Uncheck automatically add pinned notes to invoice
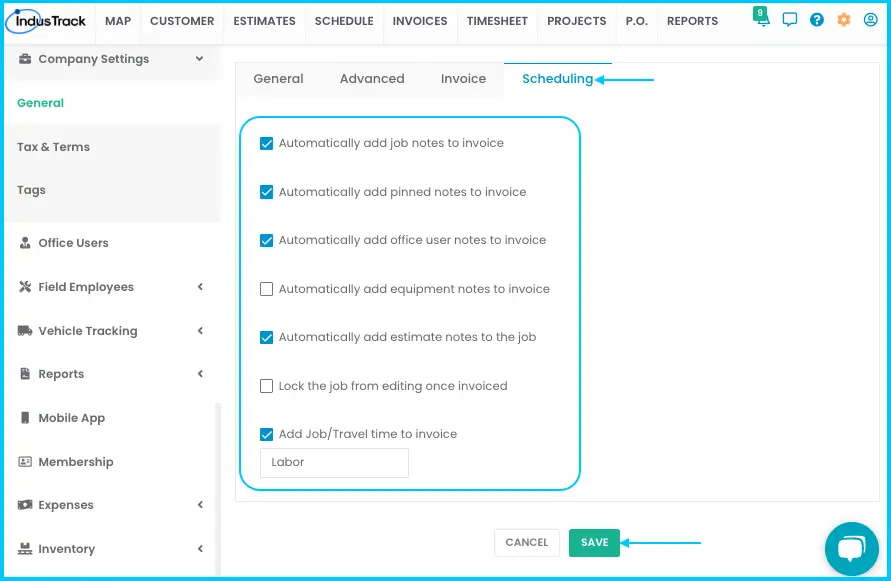 [x=267, y=192]
